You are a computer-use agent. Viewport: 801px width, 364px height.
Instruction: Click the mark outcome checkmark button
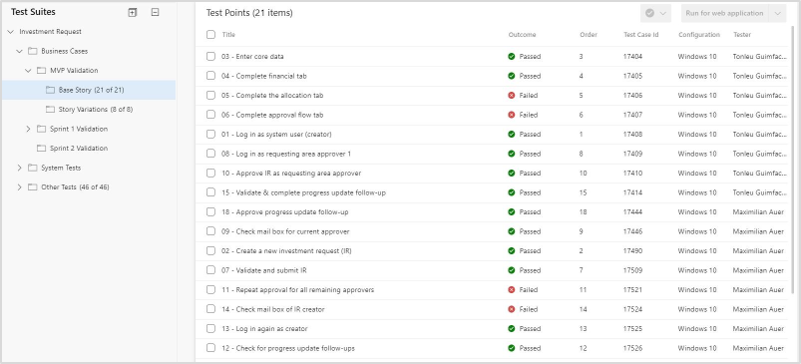tap(650, 13)
